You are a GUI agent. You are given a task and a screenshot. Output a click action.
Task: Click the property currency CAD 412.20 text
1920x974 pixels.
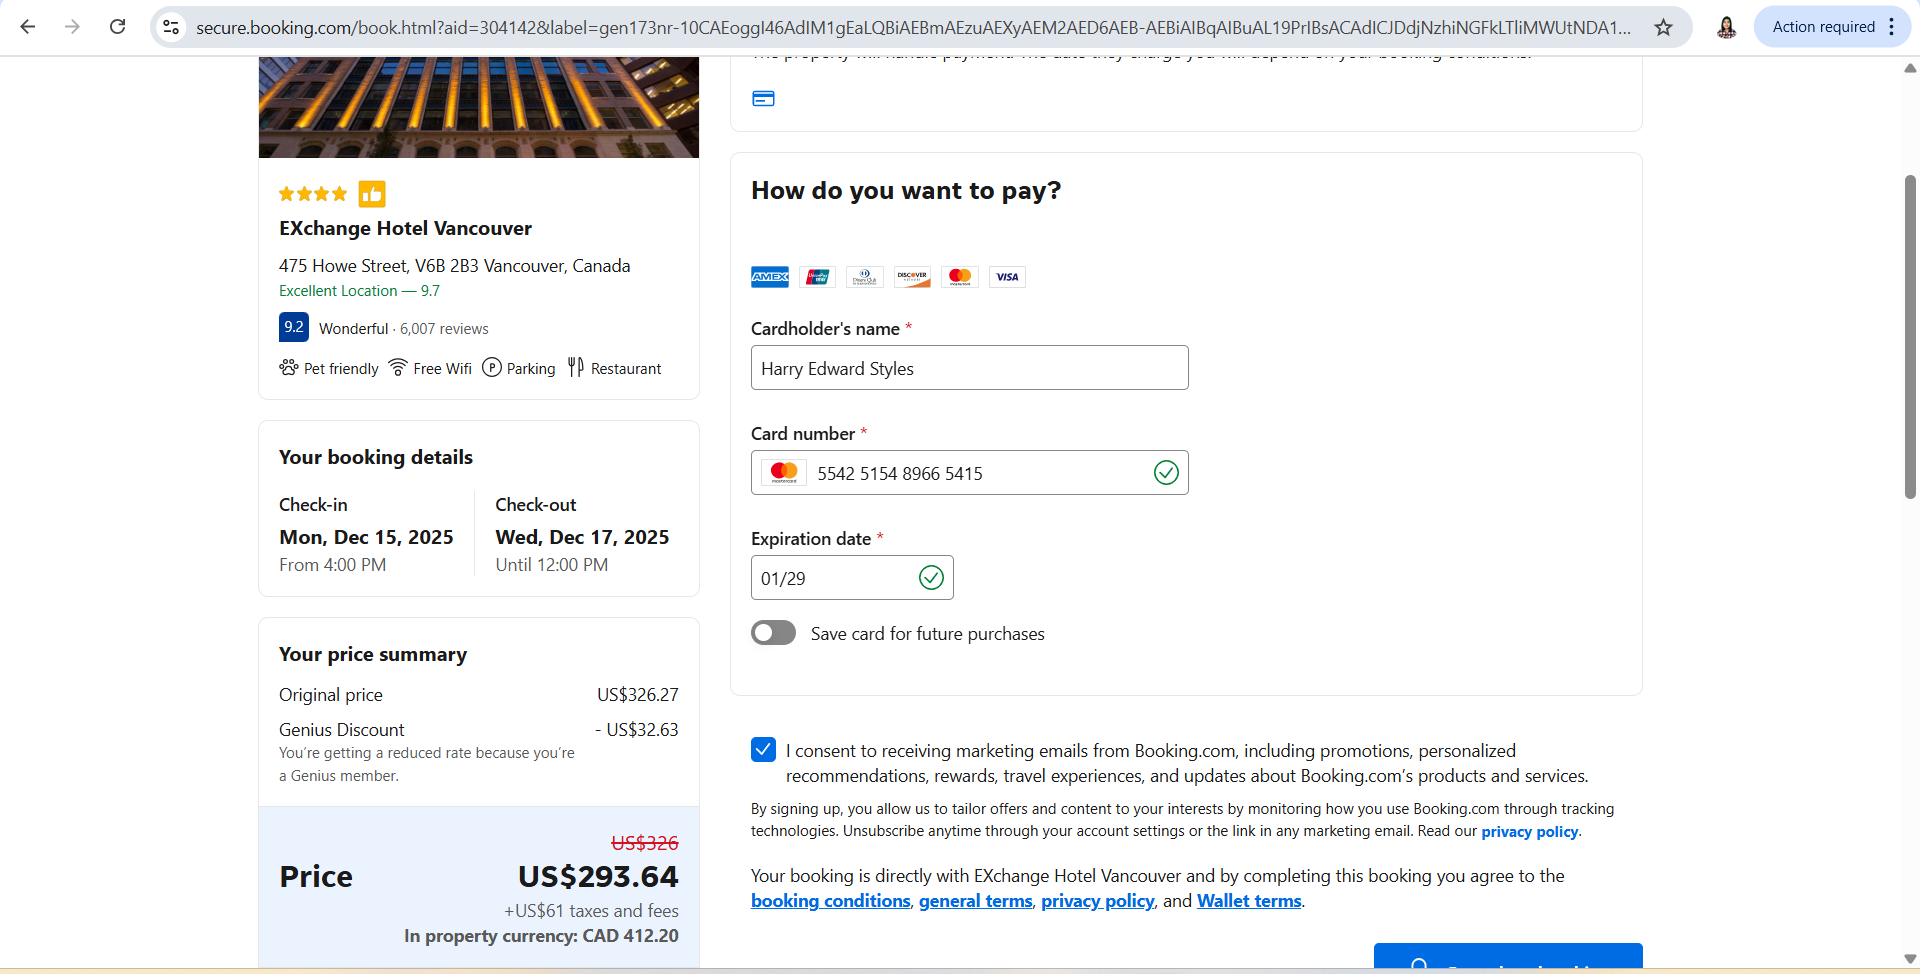[541, 936]
